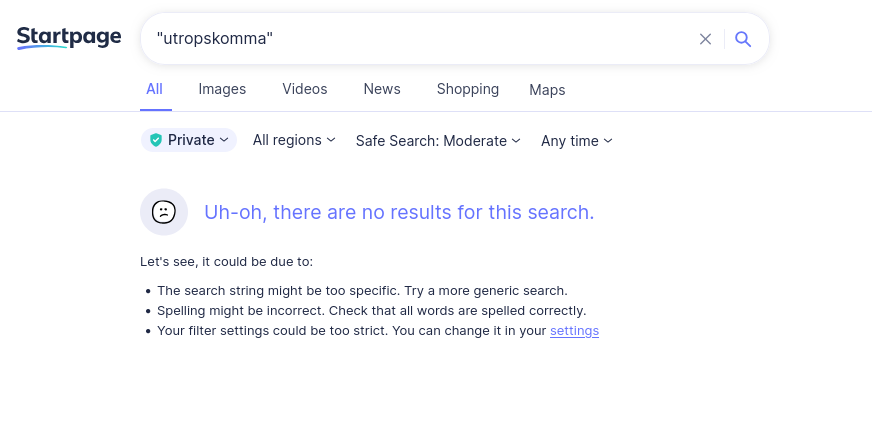Open the Maps tab

click(x=547, y=90)
